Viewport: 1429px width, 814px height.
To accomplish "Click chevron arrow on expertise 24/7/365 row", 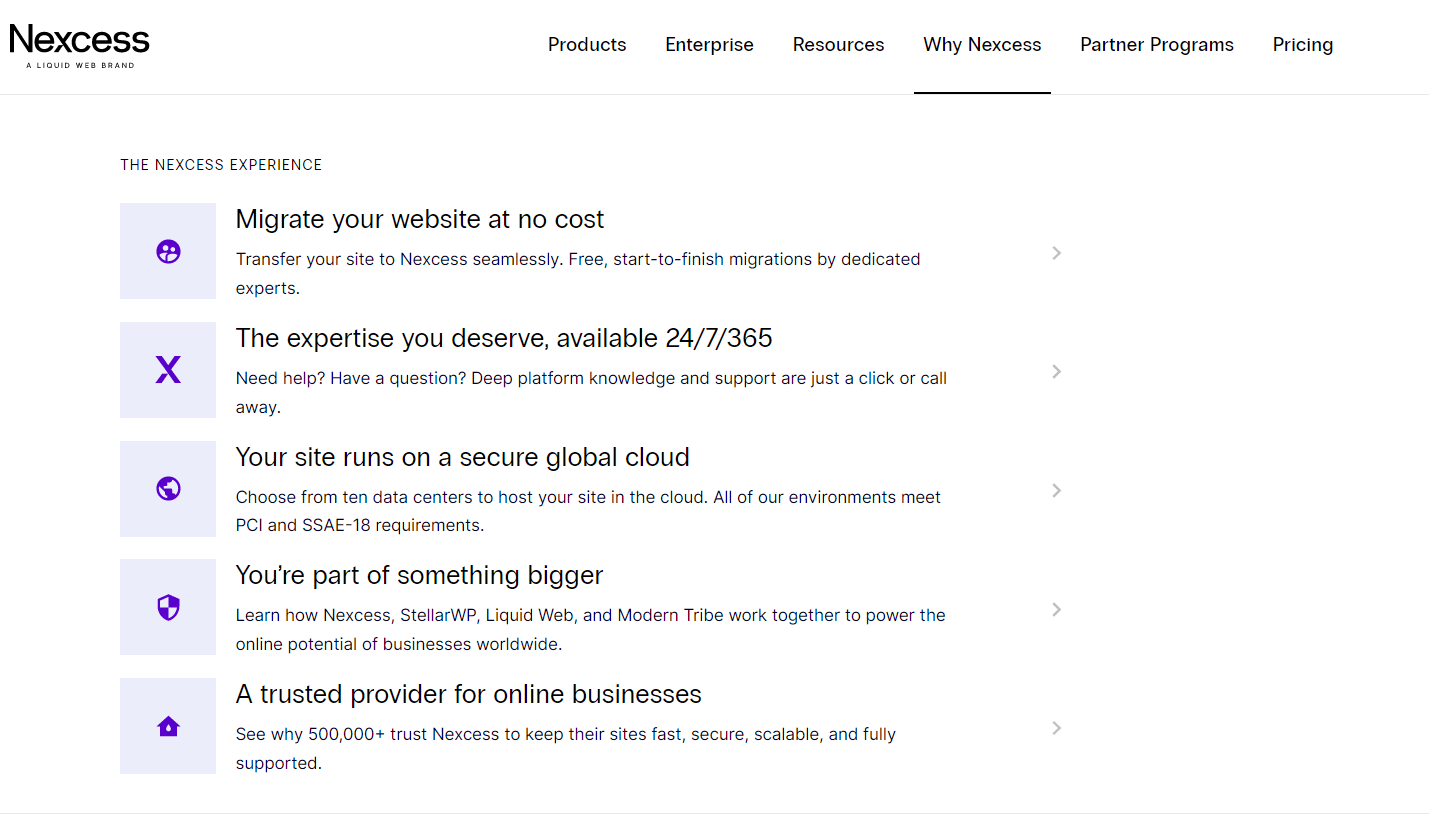I will pos(1056,371).
